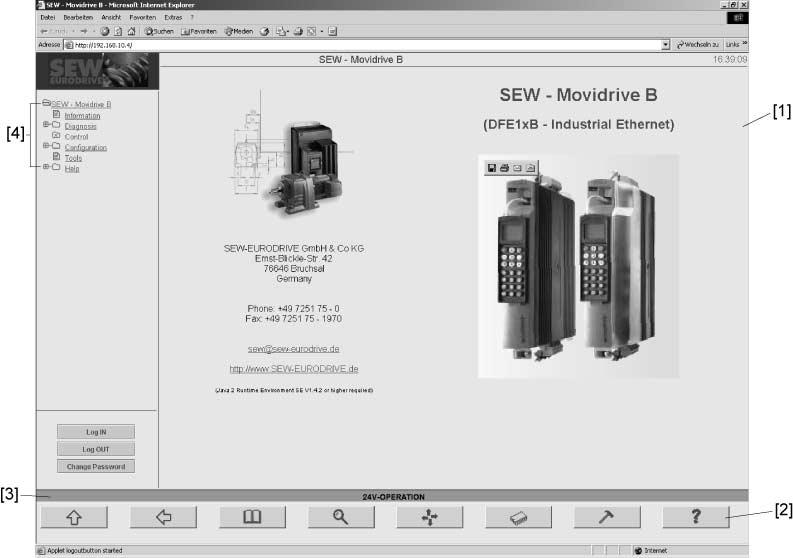Click the 'Applet logoutbutton started' status text
Viewport: 793px width, 558px height.
[x=84, y=550]
